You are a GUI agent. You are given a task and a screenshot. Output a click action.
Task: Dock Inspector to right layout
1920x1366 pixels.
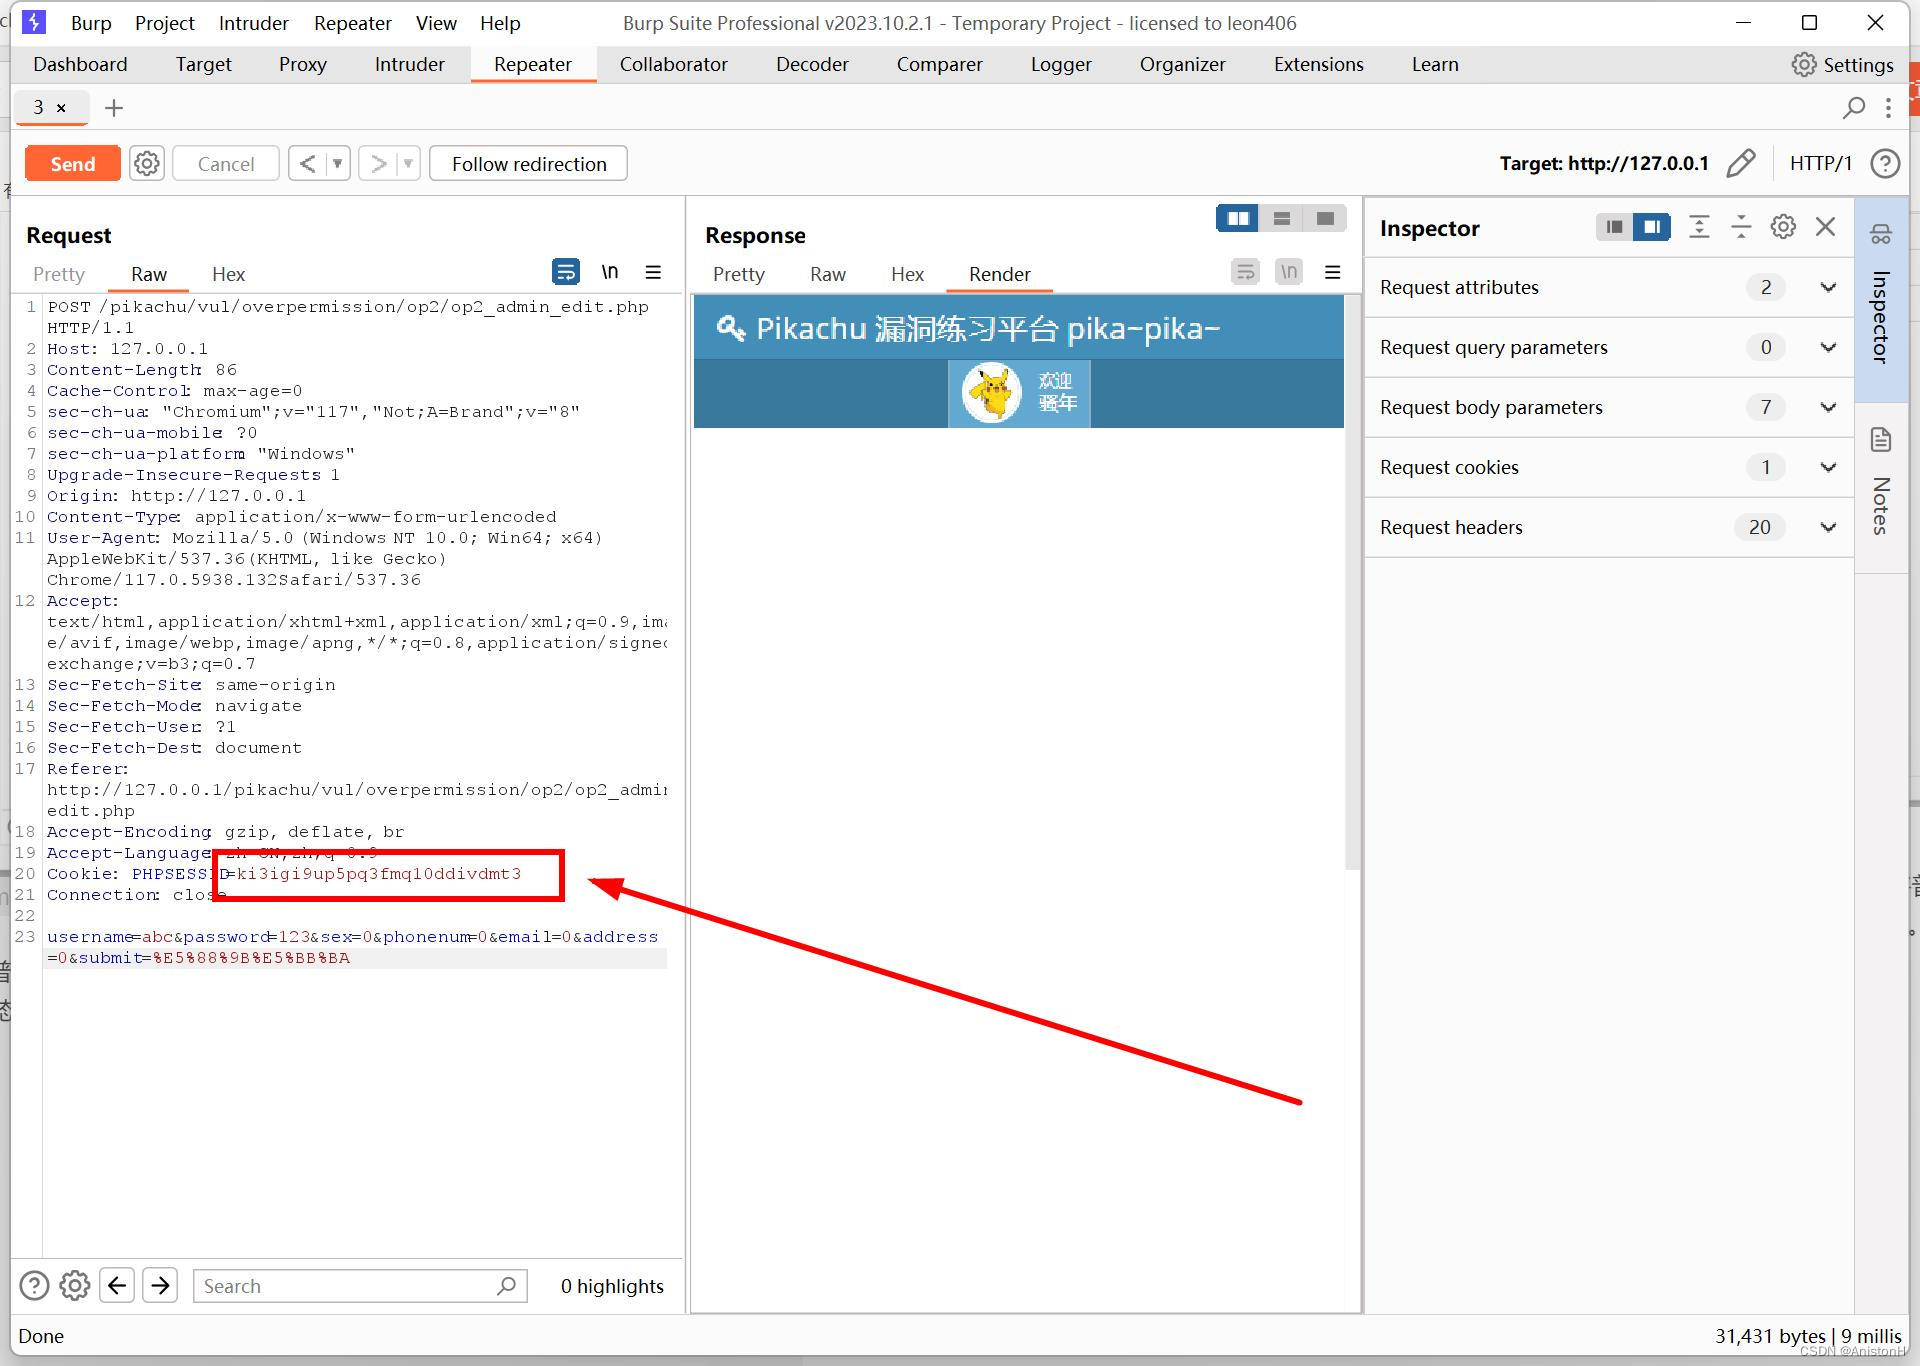tap(1652, 227)
